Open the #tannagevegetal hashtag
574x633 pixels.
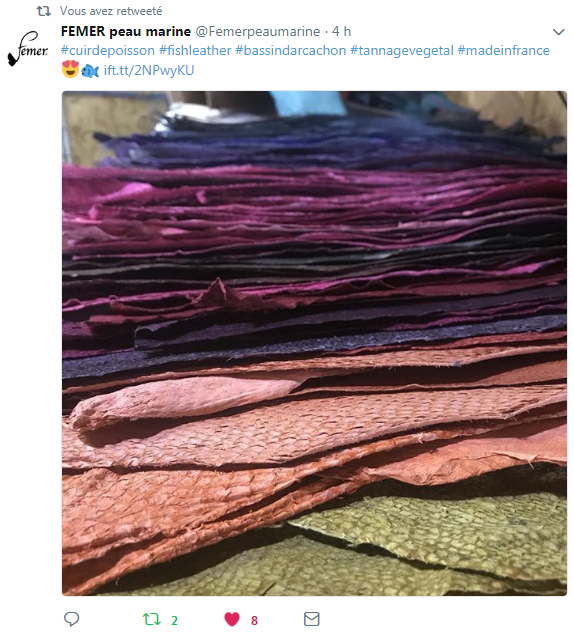click(x=402, y=50)
